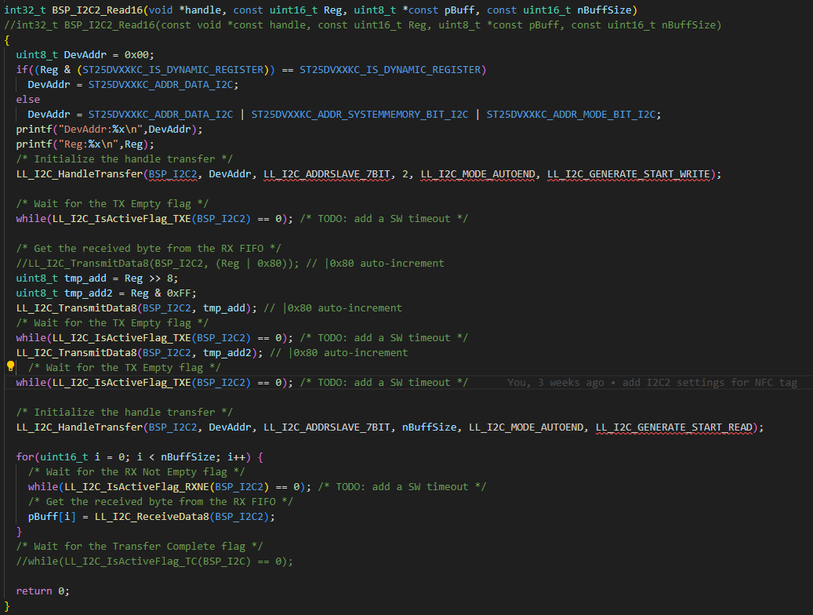The width and height of the screenshot is (813, 615).
Task: Click the closing curly brace at function end
Action: (7, 606)
